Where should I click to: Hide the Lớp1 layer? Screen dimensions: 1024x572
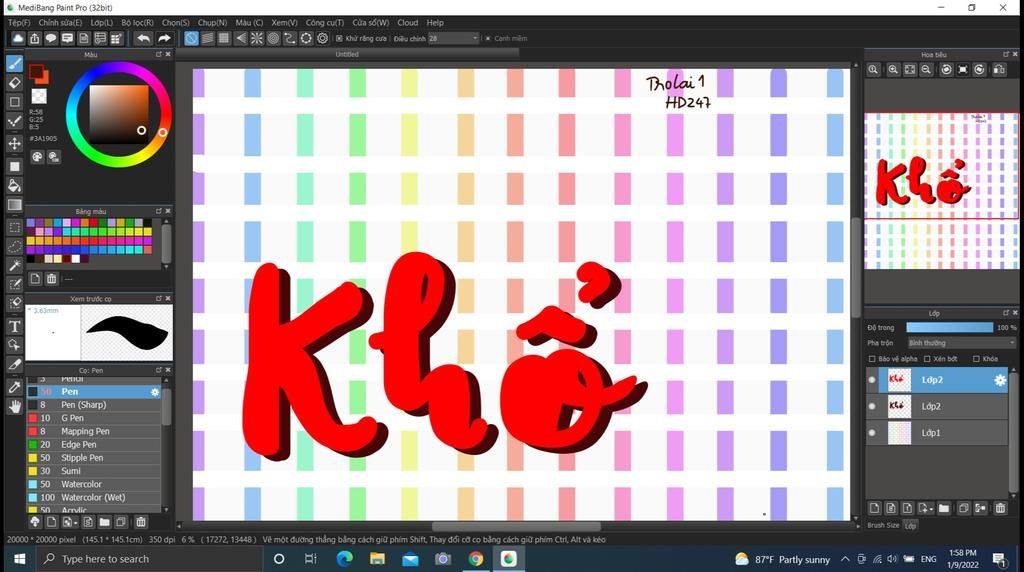pos(872,432)
